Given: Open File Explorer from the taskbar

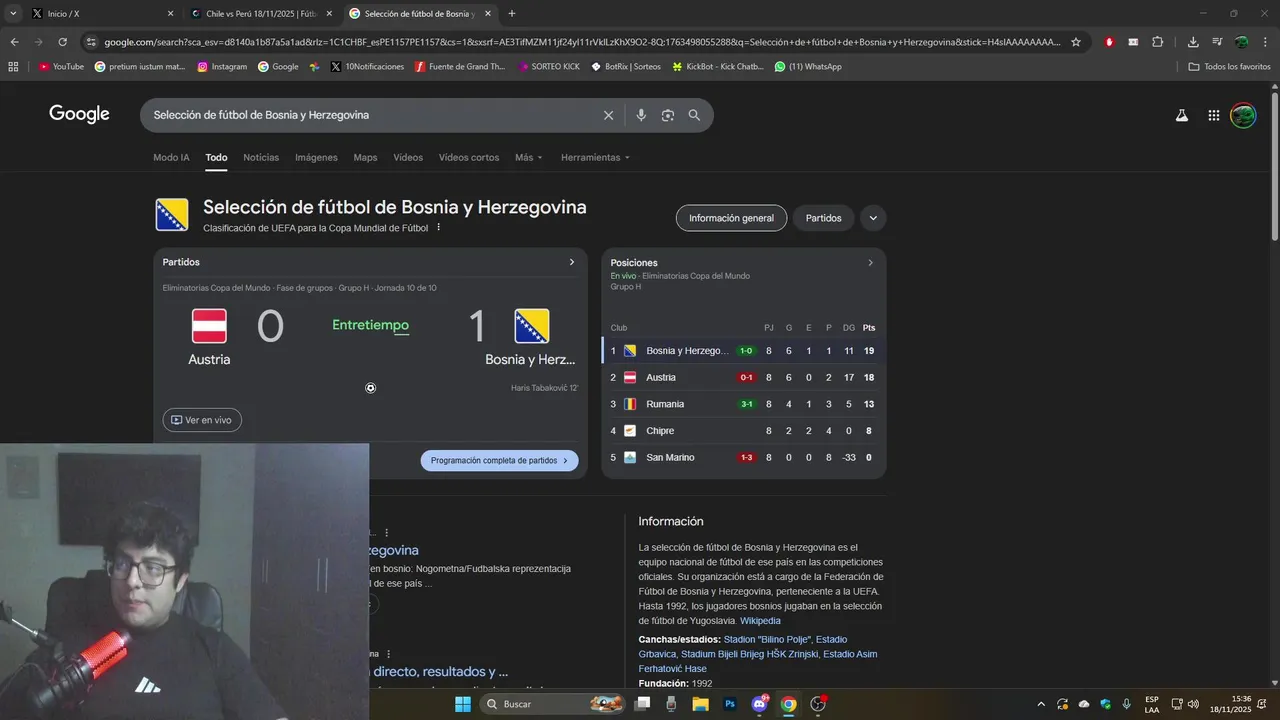Looking at the screenshot, I should [x=700, y=704].
